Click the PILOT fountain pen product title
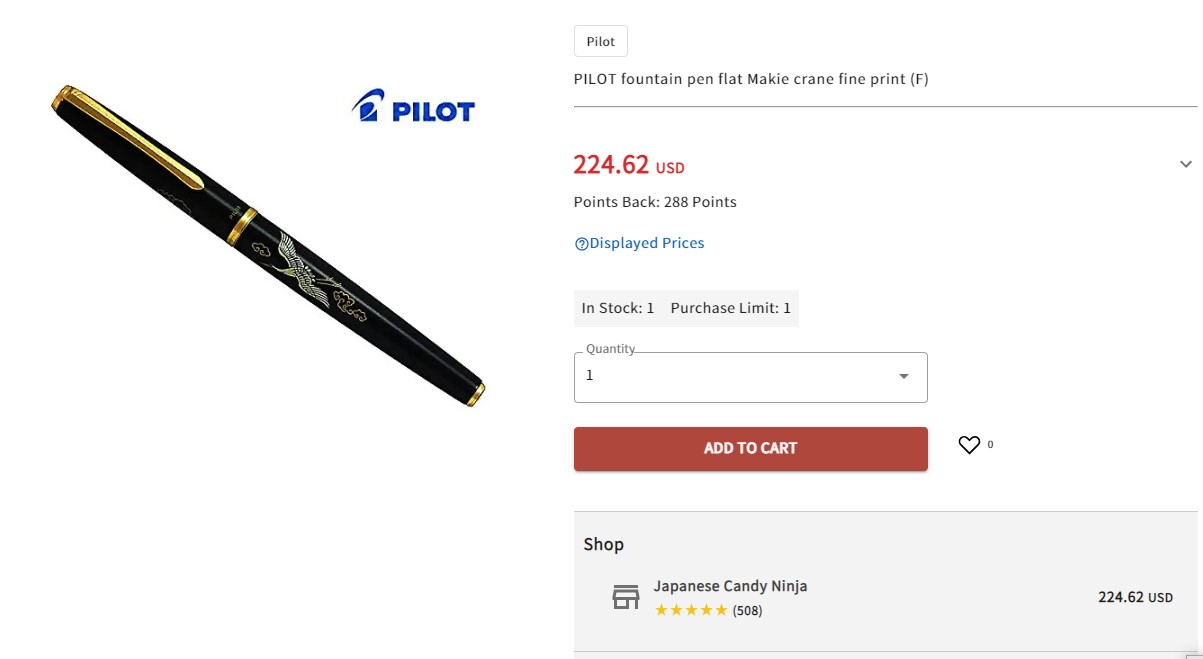Viewport: 1203px width, 659px height. coord(751,79)
